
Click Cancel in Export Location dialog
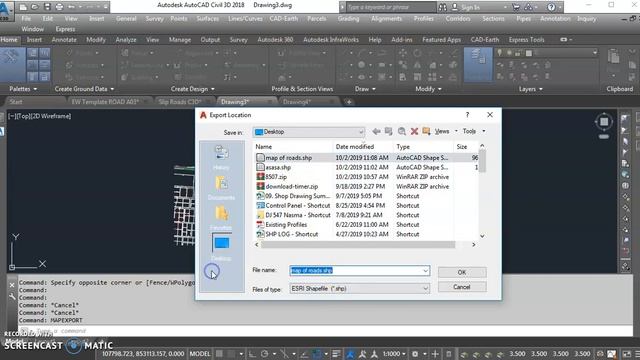point(462,287)
